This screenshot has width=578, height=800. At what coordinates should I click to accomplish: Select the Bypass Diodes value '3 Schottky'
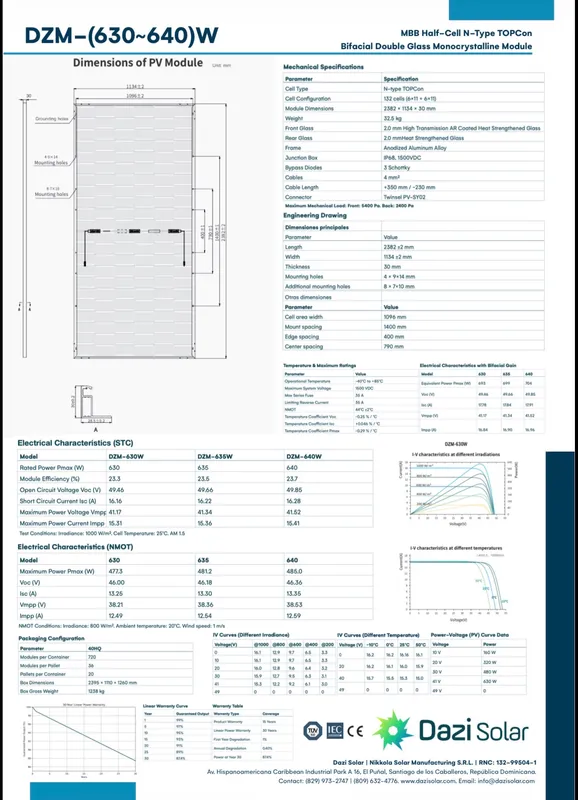coord(396,167)
